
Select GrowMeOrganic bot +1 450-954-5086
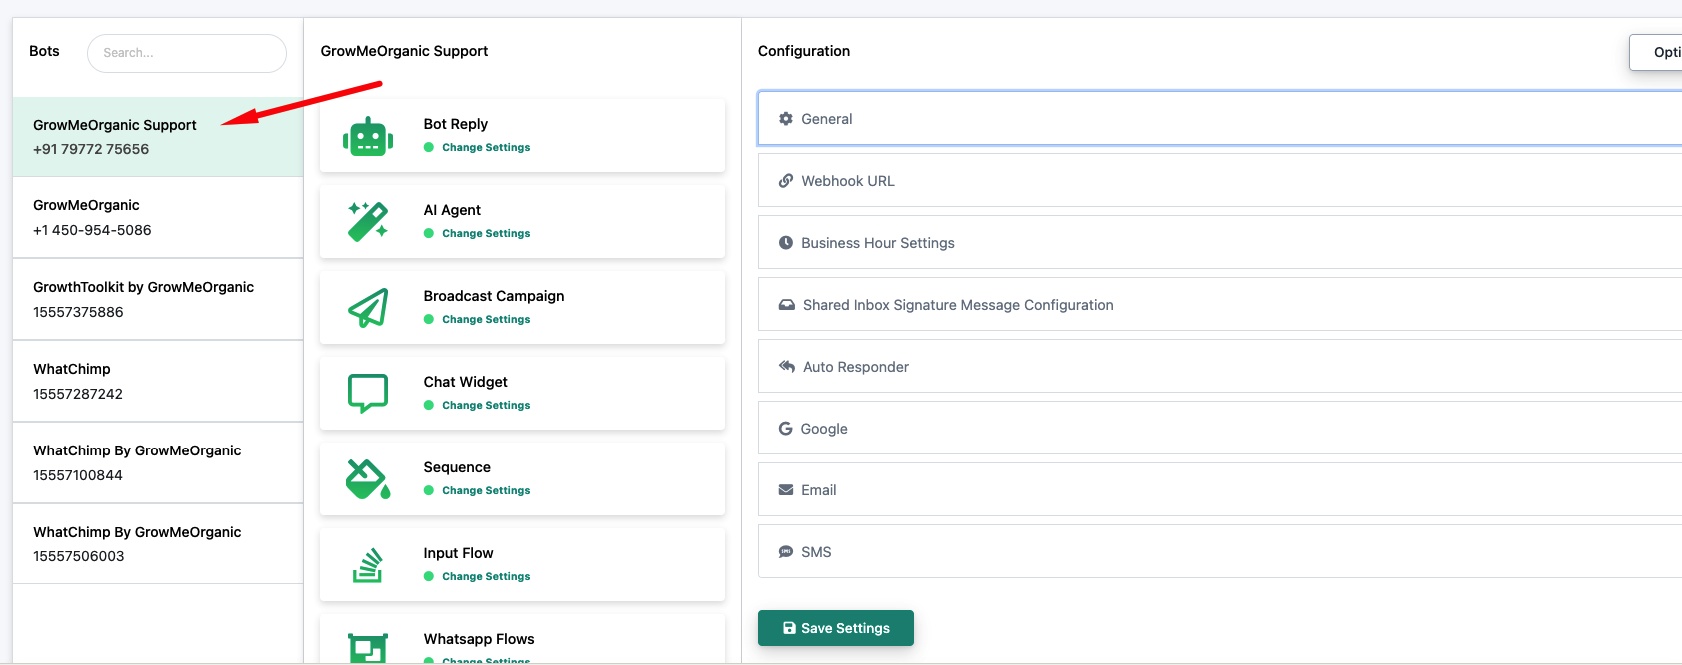[158, 217]
